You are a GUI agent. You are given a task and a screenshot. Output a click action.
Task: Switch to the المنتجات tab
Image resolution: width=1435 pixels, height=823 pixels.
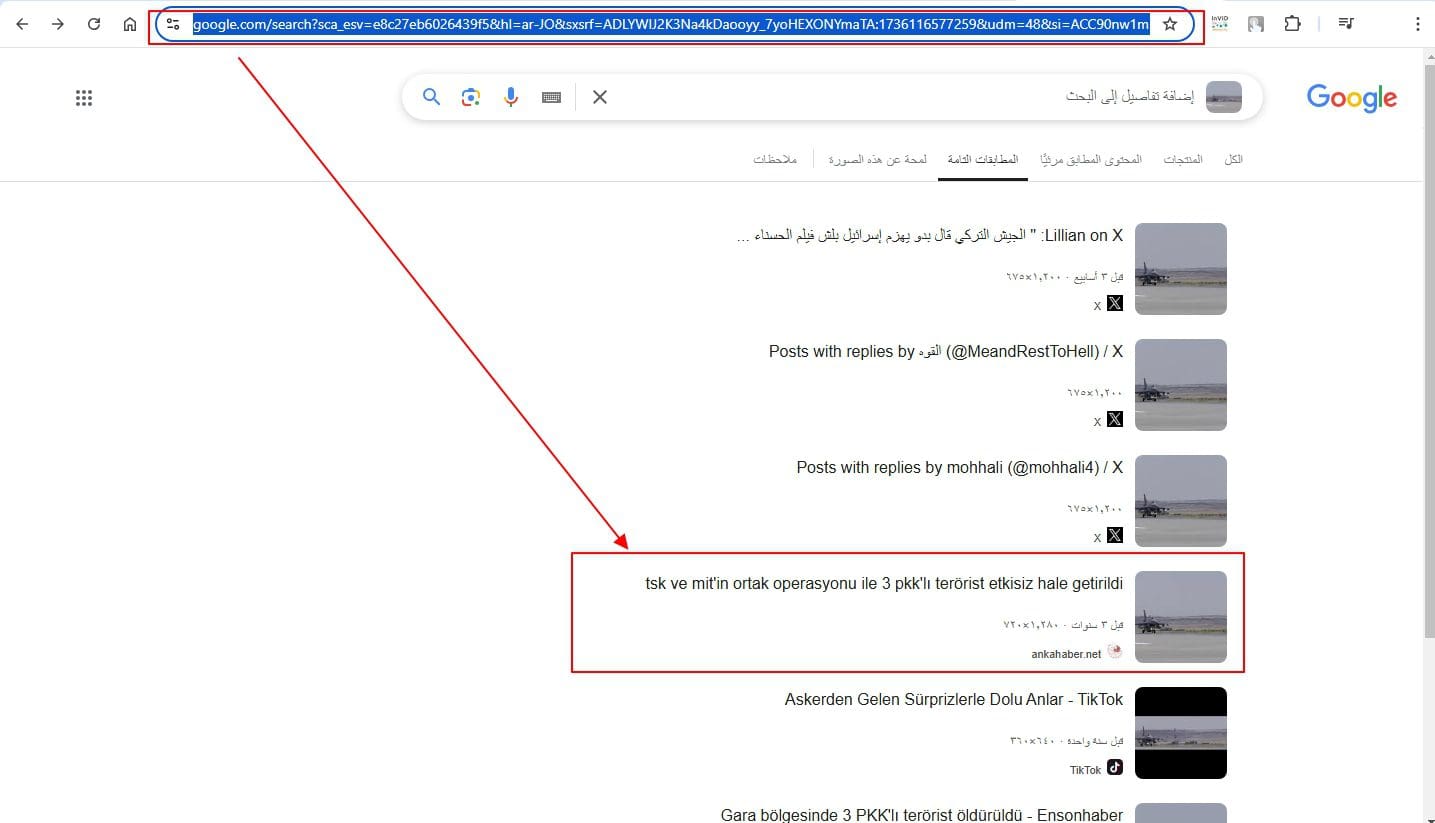tap(1182, 160)
